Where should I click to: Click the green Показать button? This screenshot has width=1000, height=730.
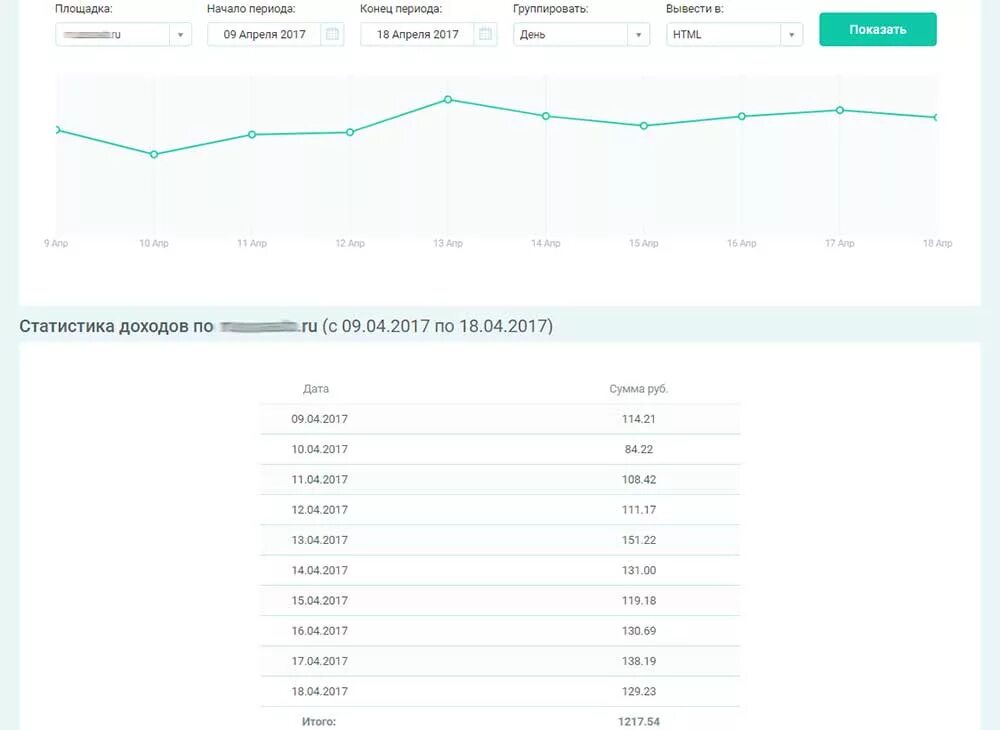pyautogui.click(x=877, y=29)
